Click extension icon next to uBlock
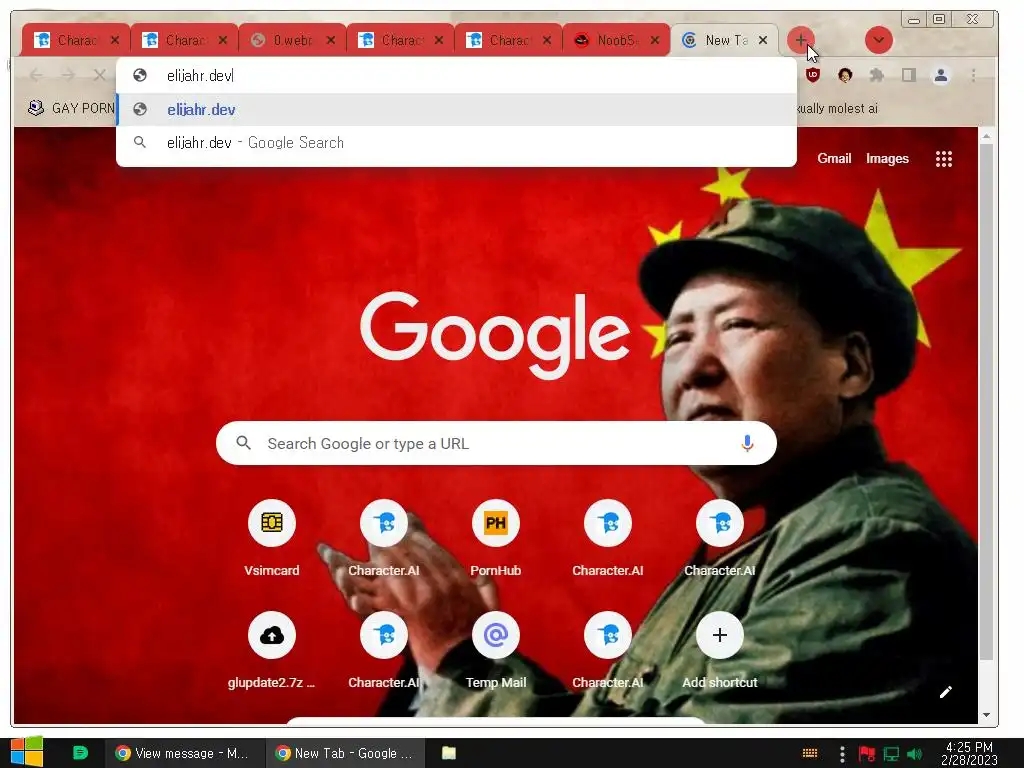This screenshot has width=1024, height=768. [844, 75]
